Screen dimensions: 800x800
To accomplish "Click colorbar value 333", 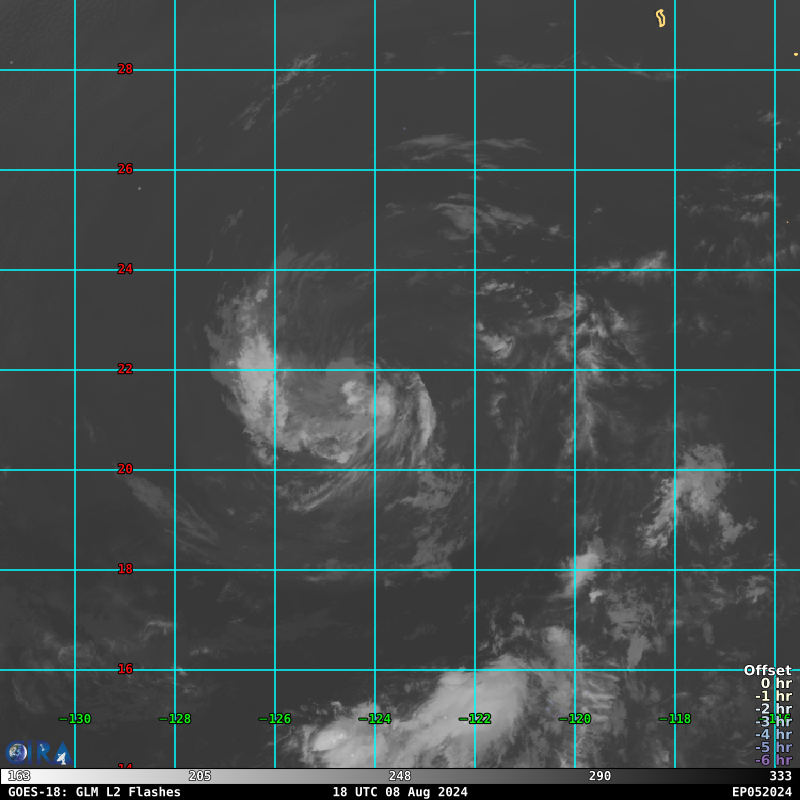I will (x=781, y=776).
